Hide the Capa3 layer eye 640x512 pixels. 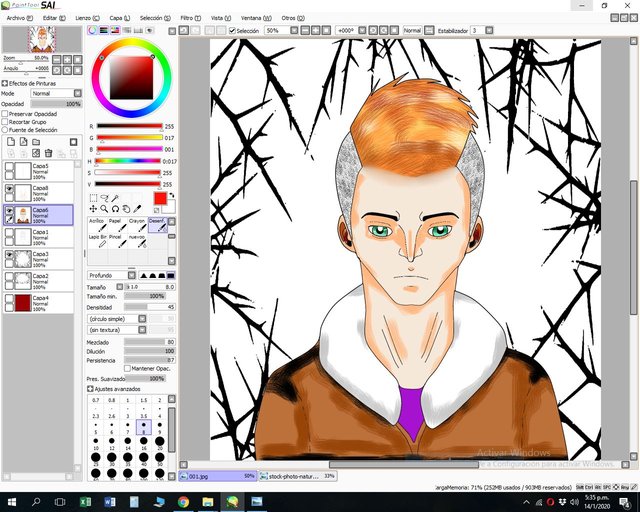pyautogui.click(x=9, y=255)
